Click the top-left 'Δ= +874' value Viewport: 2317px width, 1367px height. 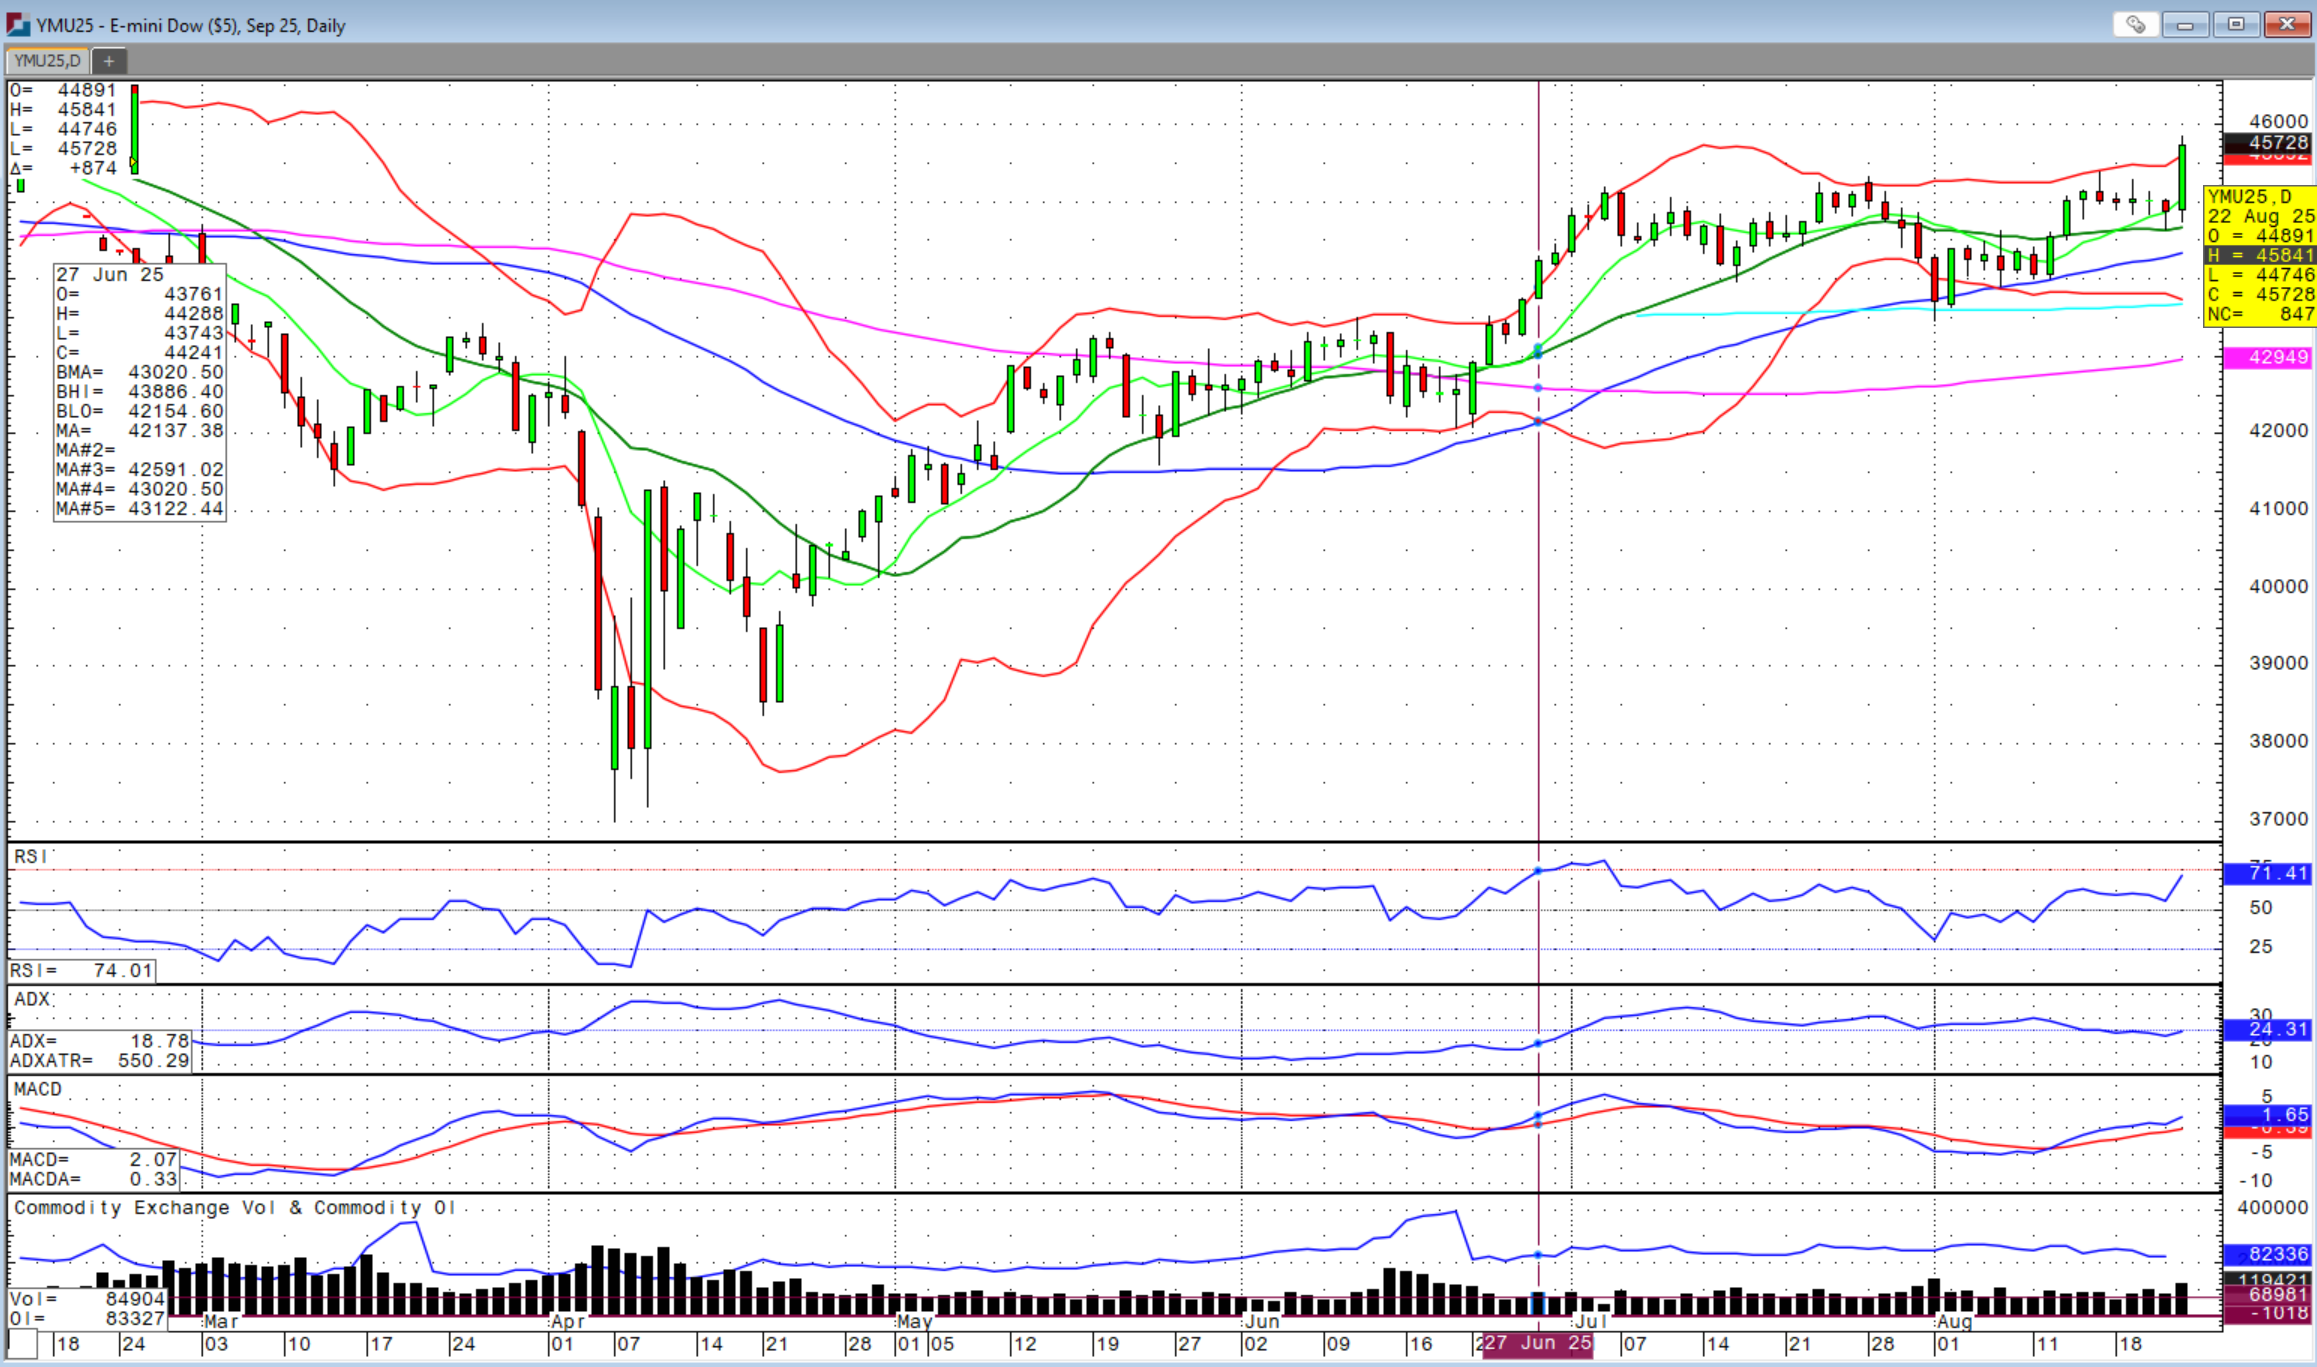coord(64,168)
